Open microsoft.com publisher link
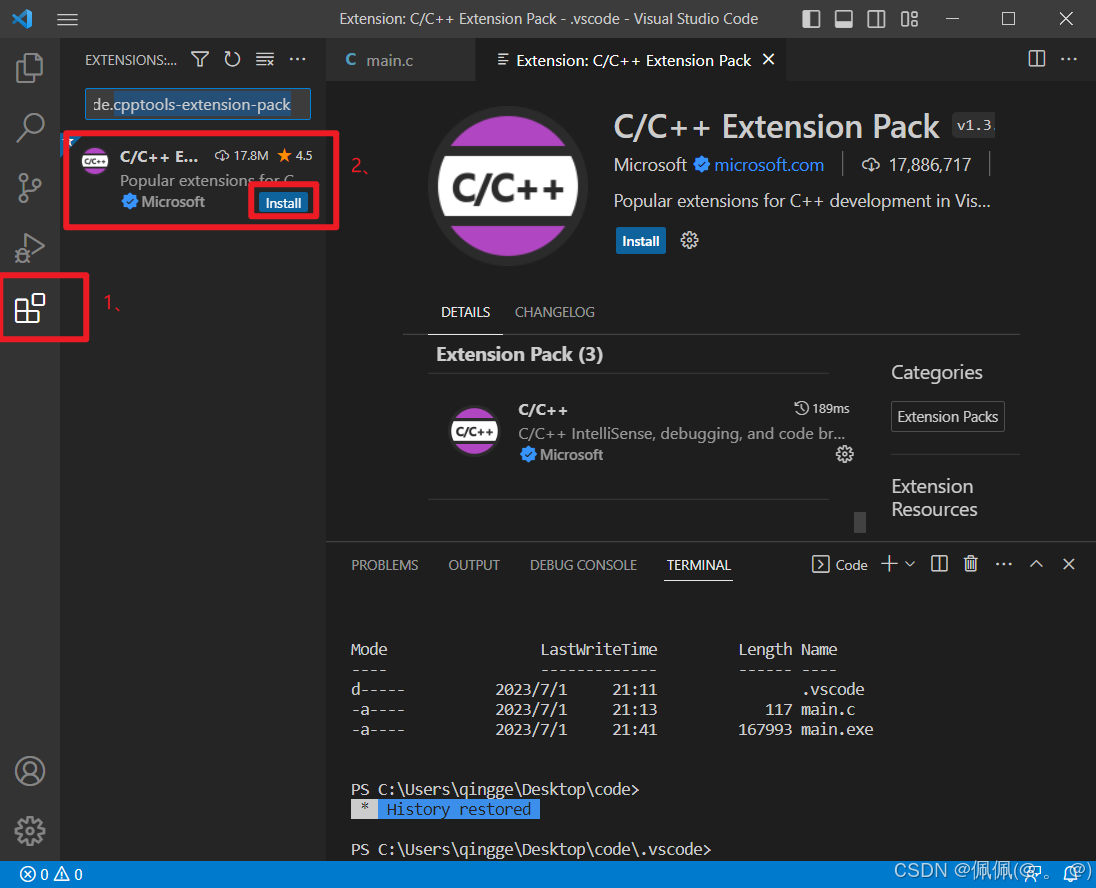The height and width of the screenshot is (888, 1096). coord(769,165)
